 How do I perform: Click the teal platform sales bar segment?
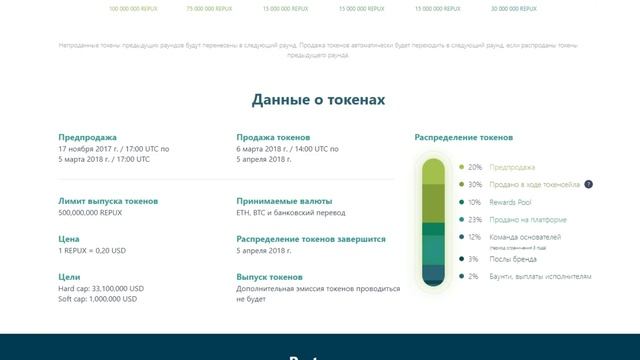pos(433,250)
